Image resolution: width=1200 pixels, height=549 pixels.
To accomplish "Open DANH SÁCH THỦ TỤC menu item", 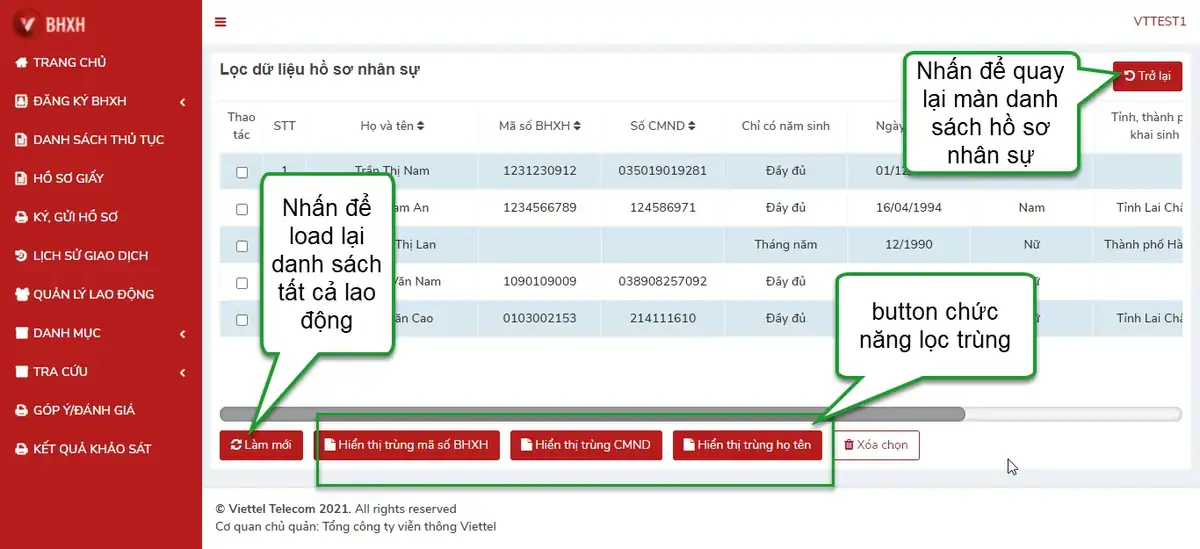I will point(98,140).
